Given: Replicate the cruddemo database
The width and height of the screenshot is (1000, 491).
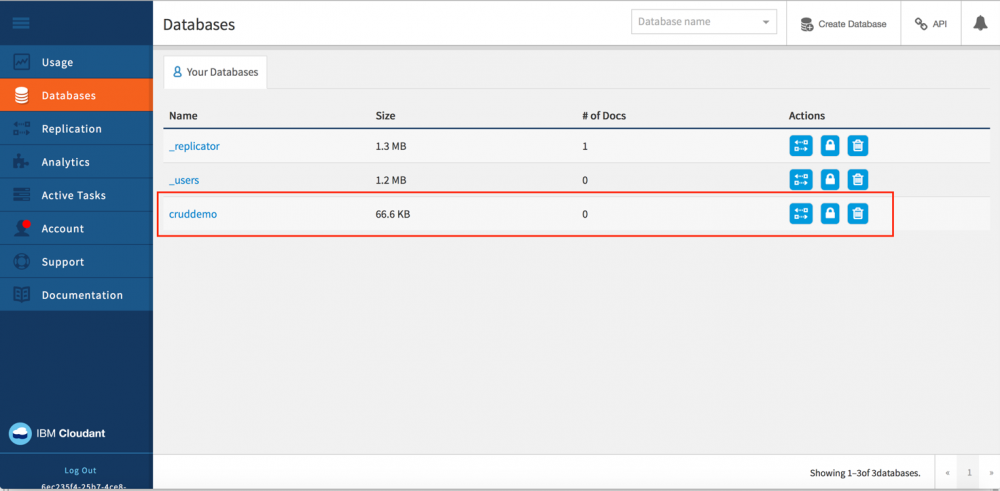Looking at the screenshot, I should pyautogui.click(x=801, y=214).
